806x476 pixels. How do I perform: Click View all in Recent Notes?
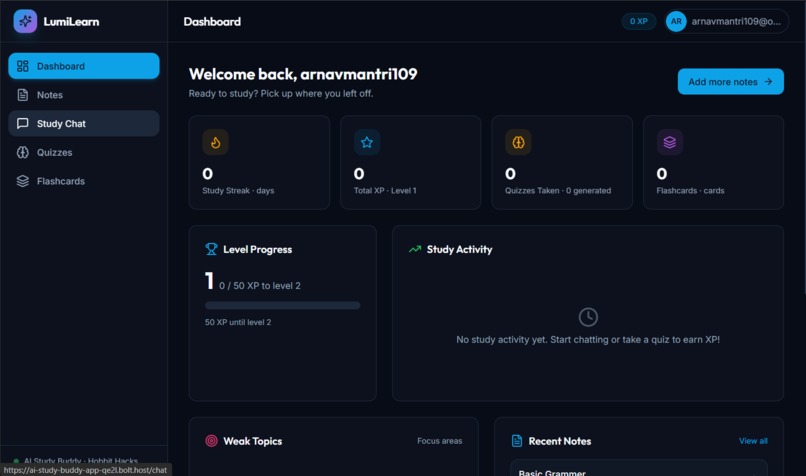tap(753, 441)
